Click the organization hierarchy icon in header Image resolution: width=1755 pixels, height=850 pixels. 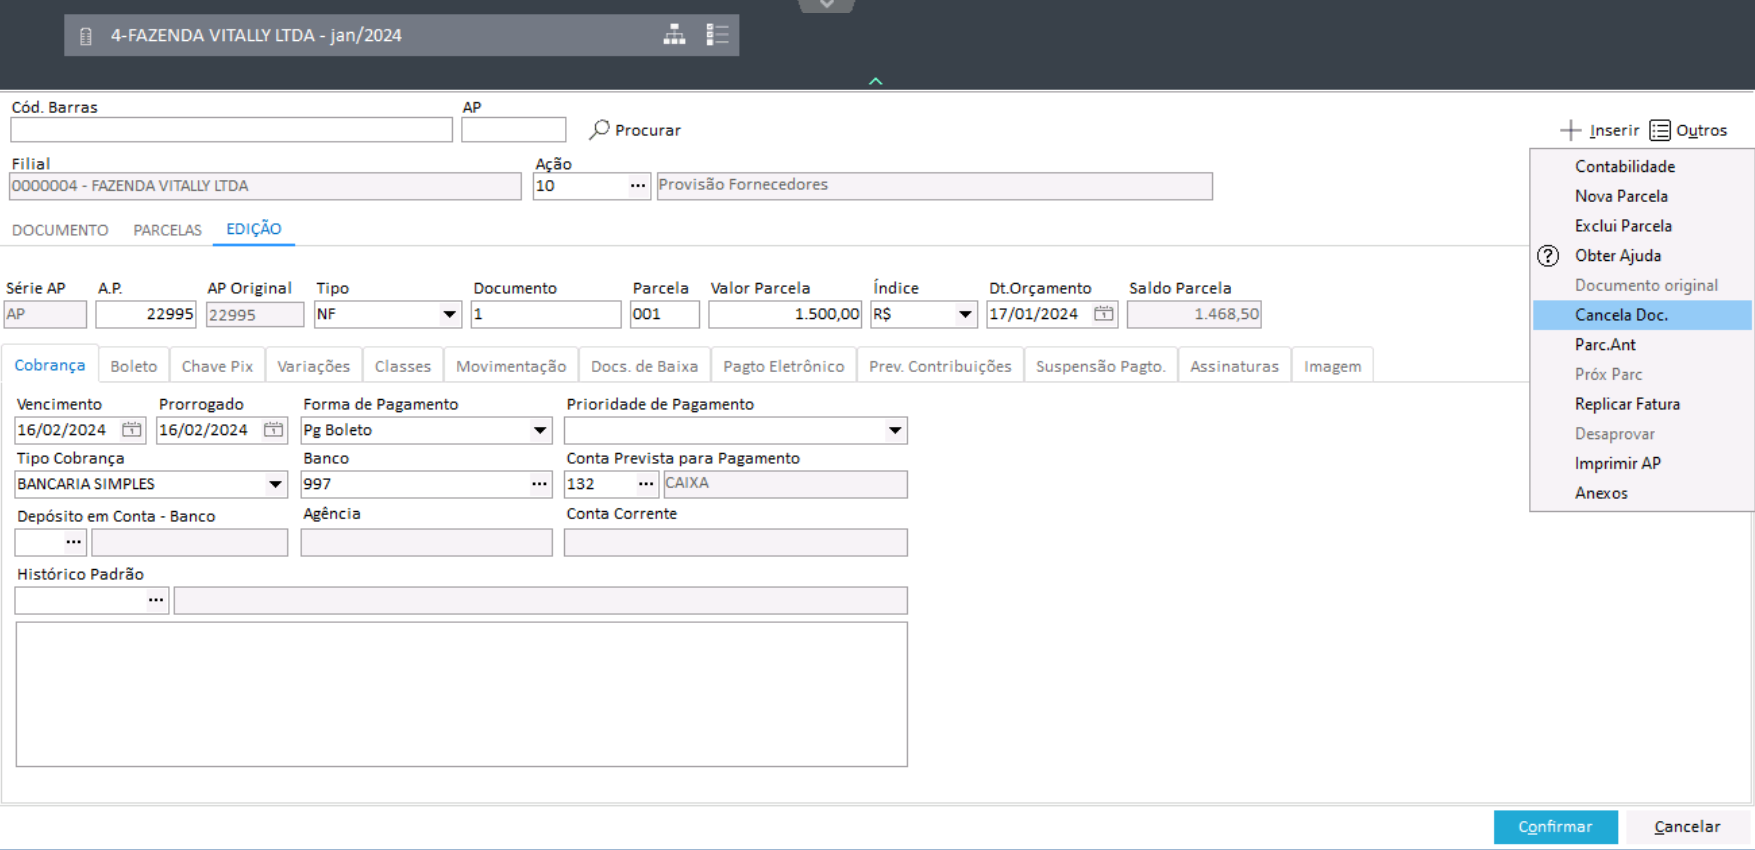[675, 35]
